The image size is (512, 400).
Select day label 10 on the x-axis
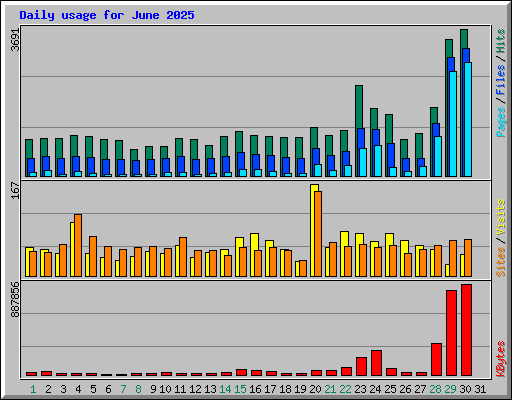pos(165,389)
